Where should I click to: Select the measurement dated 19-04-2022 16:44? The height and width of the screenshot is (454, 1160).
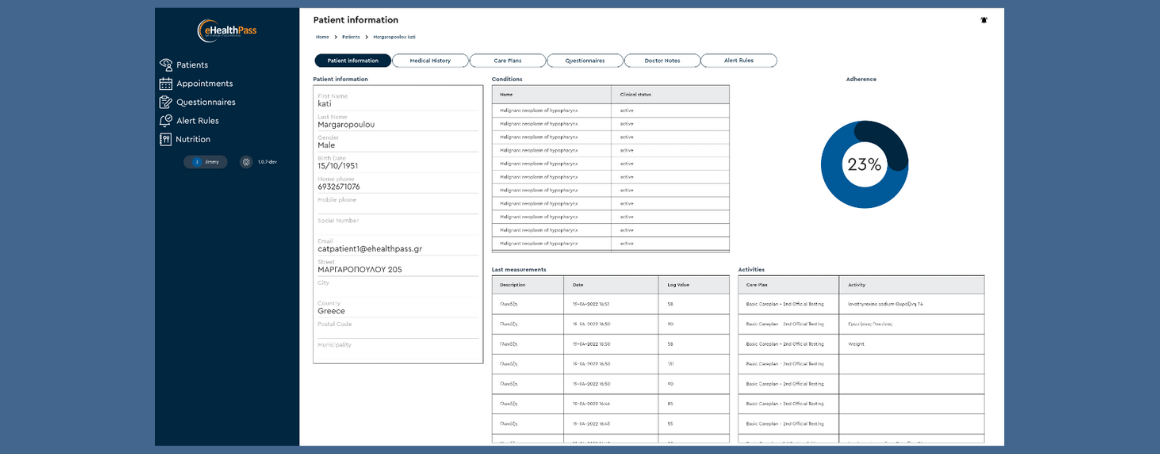pyautogui.click(x=610, y=404)
